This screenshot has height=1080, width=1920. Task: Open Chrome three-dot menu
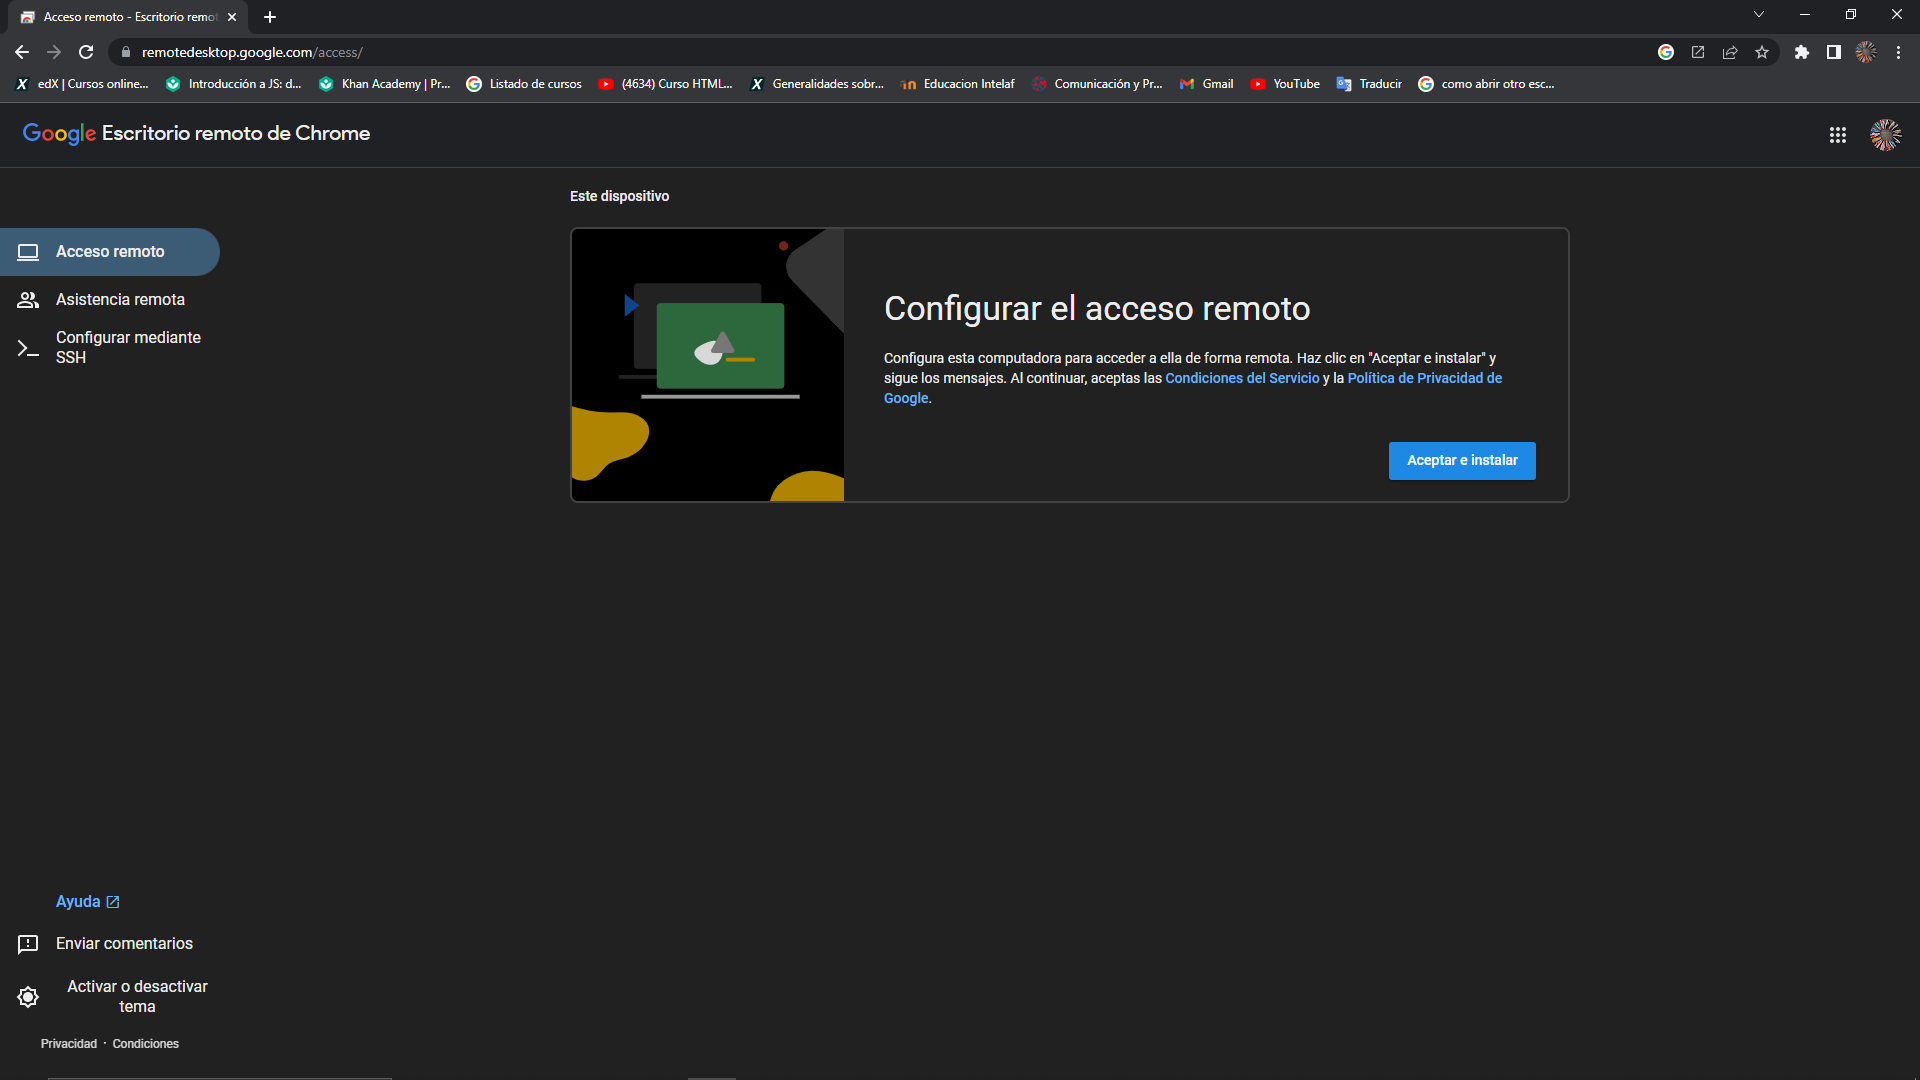[1898, 52]
